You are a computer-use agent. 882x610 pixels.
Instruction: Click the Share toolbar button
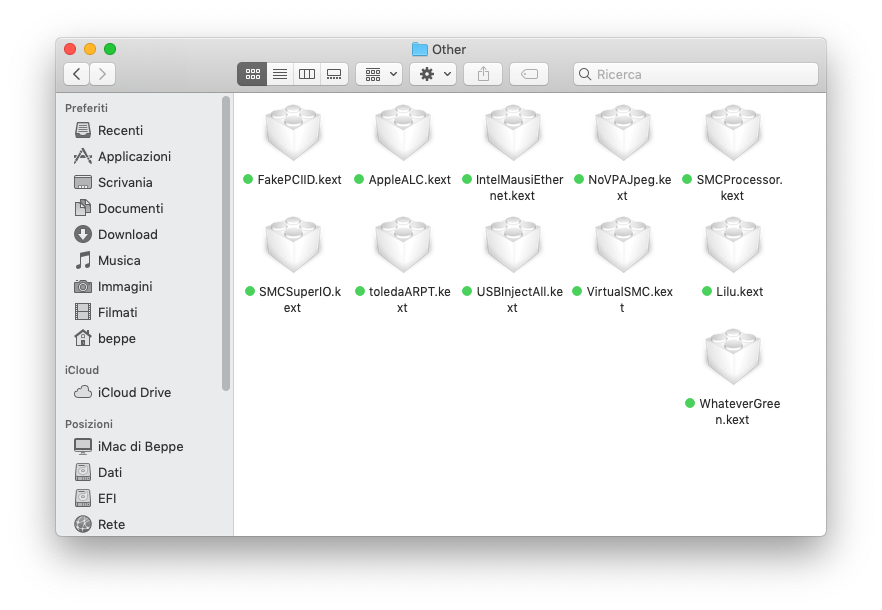click(x=483, y=74)
